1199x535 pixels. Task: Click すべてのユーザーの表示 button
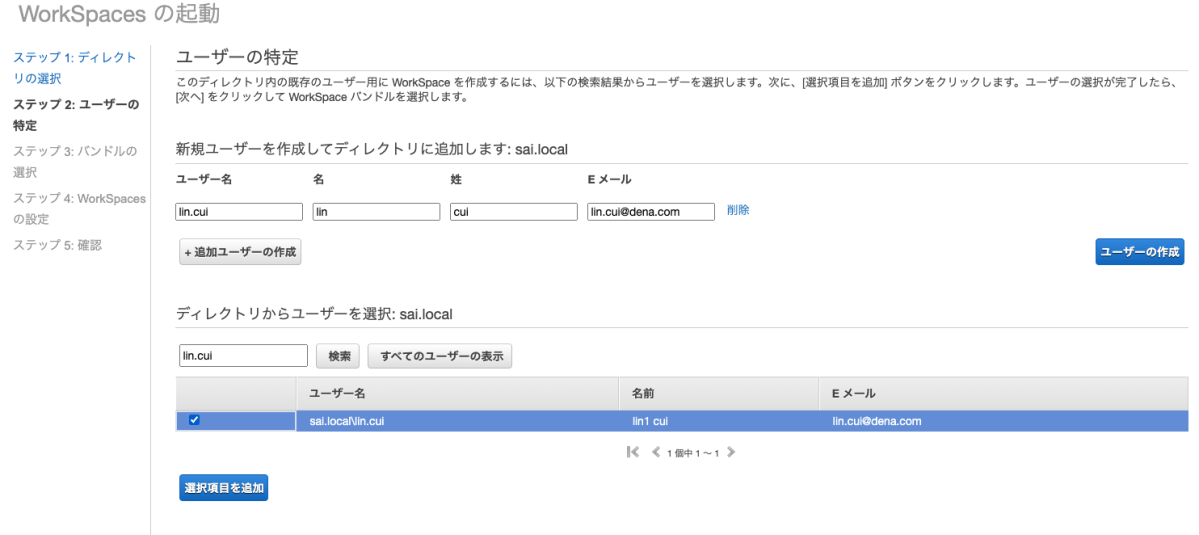[x=440, y=356]
